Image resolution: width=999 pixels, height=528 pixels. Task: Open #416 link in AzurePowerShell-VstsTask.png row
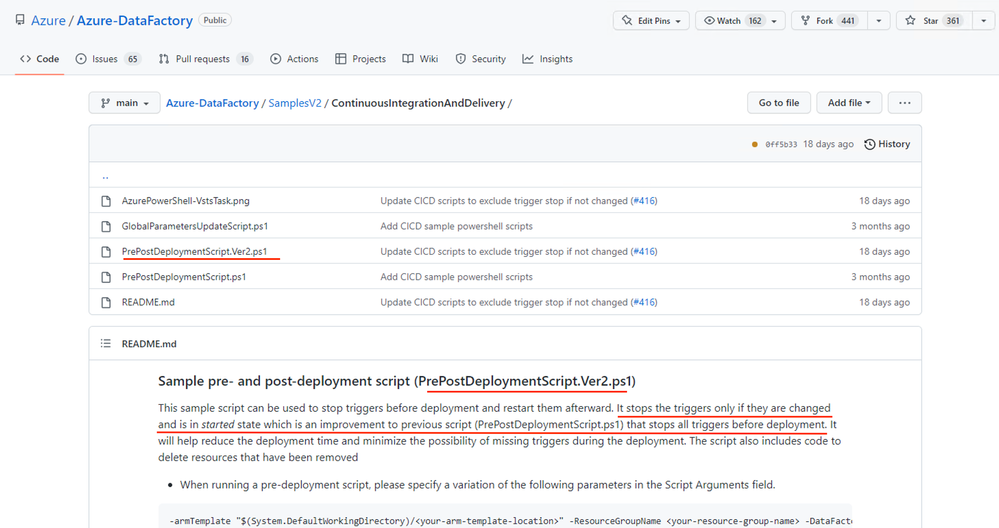coord(644,201)
